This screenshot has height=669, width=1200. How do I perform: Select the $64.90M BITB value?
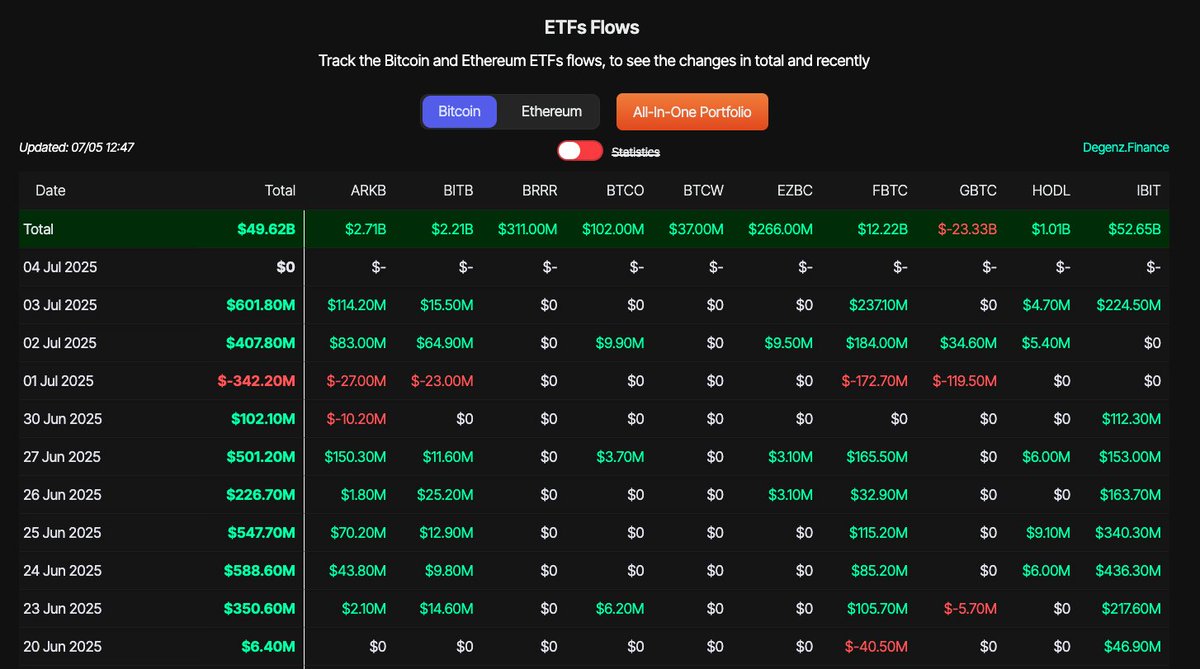point(445,343)
